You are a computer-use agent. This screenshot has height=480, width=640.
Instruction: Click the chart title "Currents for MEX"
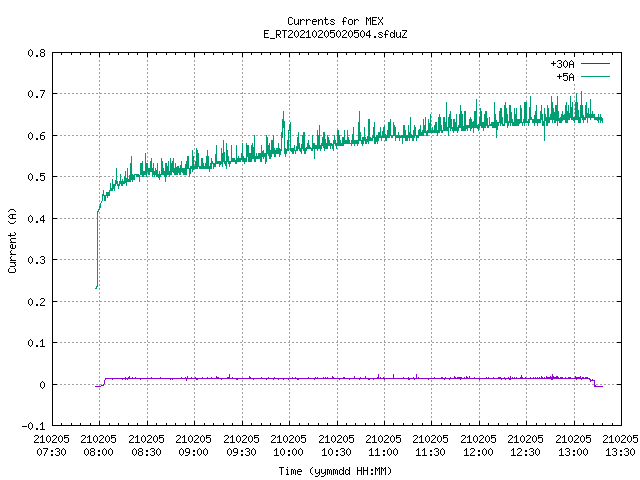click(x=335, y=21)
